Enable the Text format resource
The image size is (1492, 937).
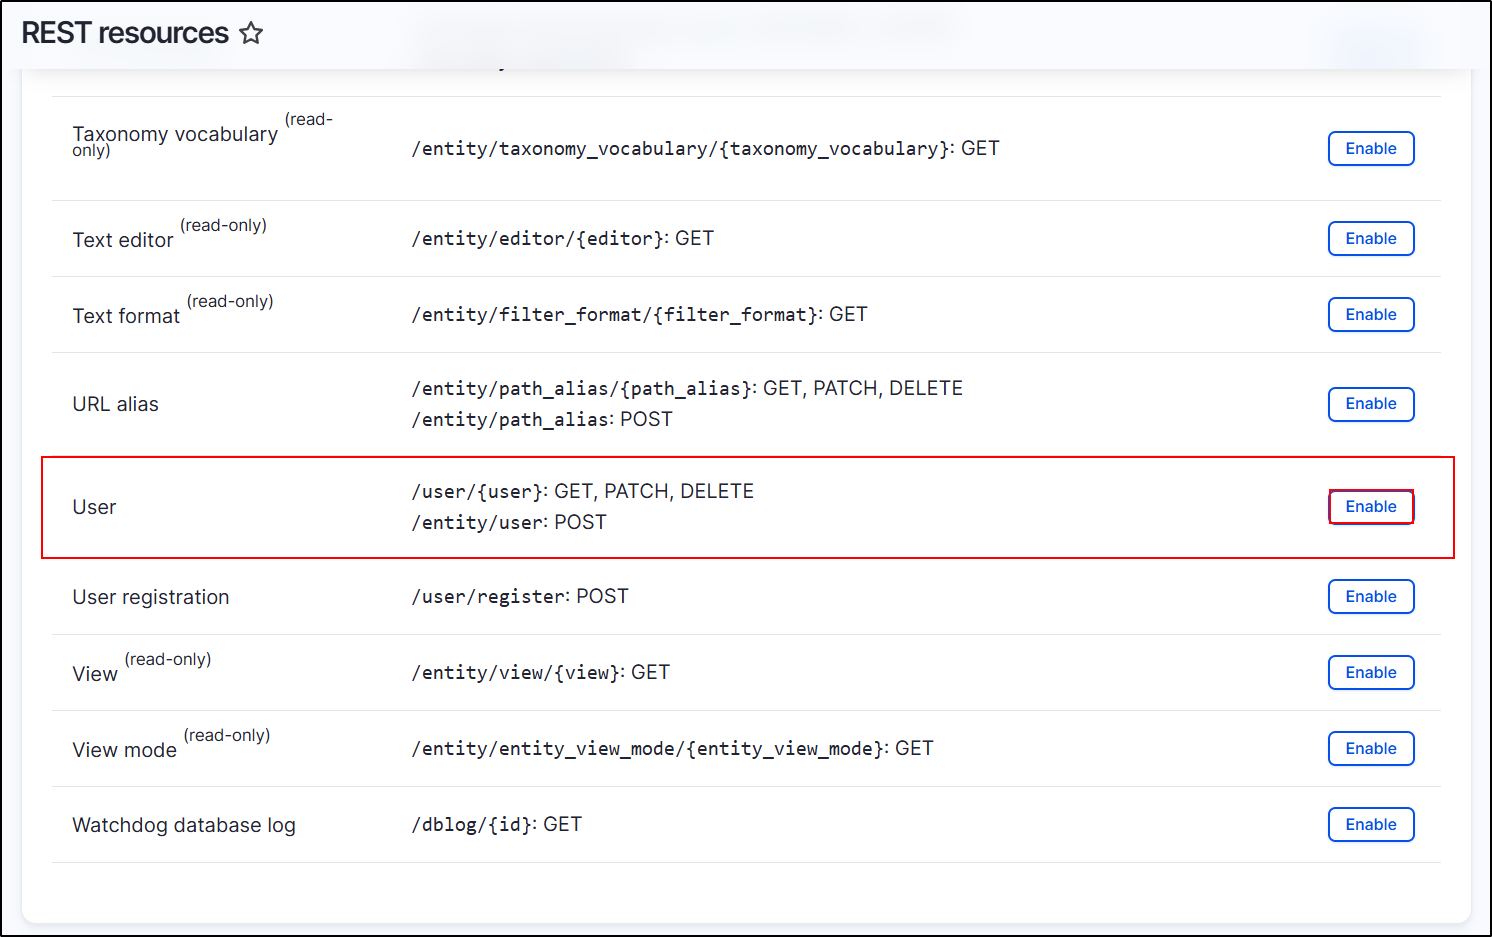1370,314
